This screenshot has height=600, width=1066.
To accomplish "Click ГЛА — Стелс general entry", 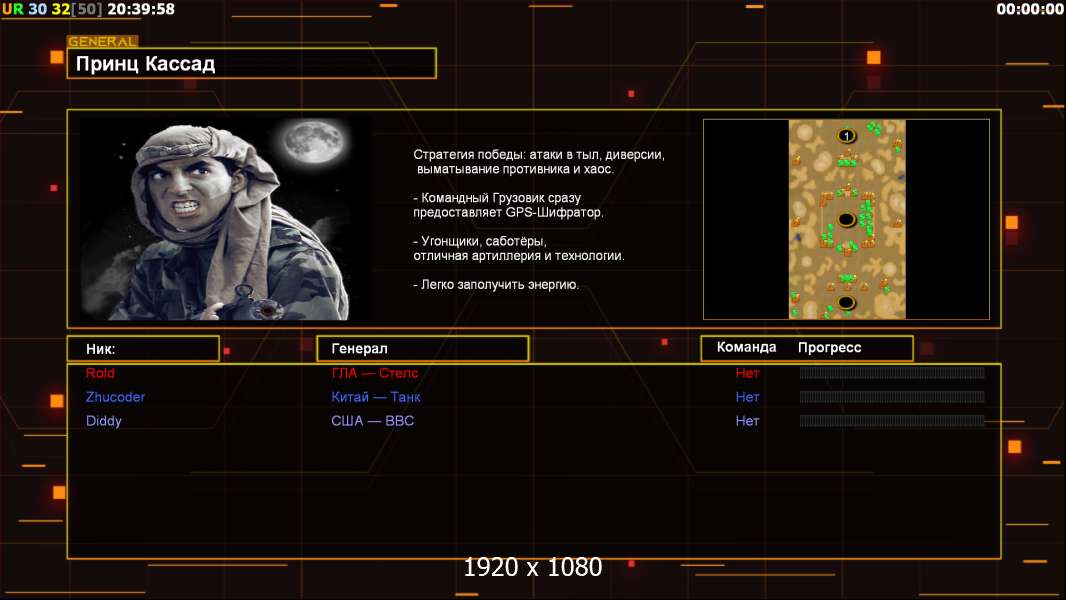I will point(375,373).
